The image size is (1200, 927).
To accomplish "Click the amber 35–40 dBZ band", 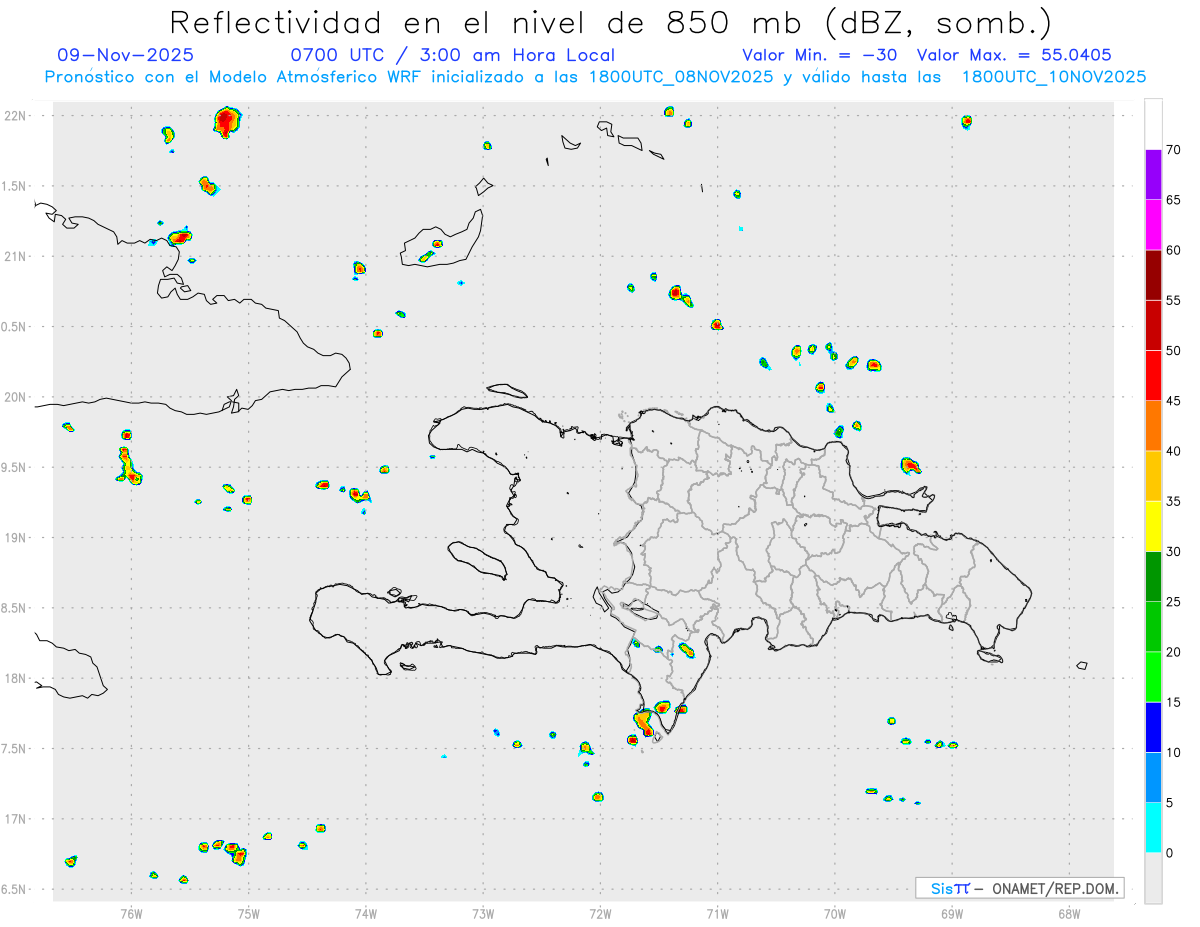I will [1153, 476].
